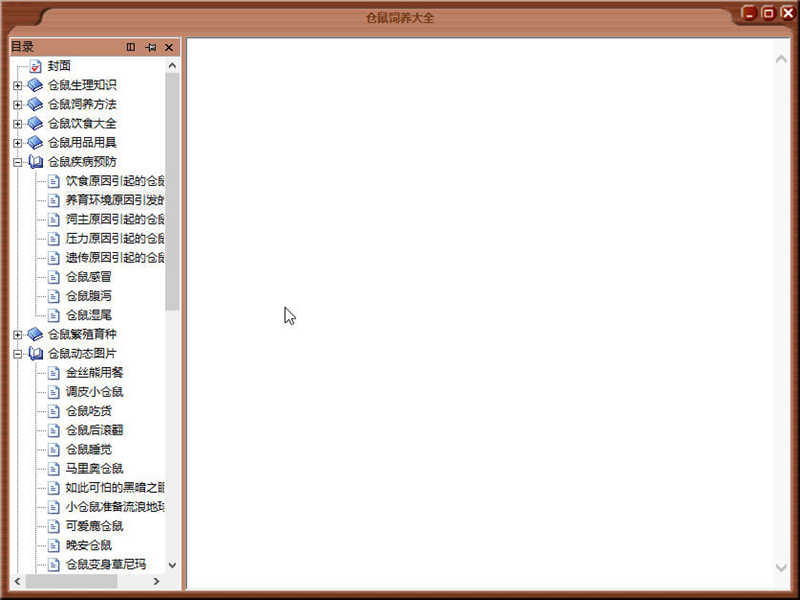
Task: Click the page icon beside 压力原因引起的仓鼠
Action: coord(54,238)
